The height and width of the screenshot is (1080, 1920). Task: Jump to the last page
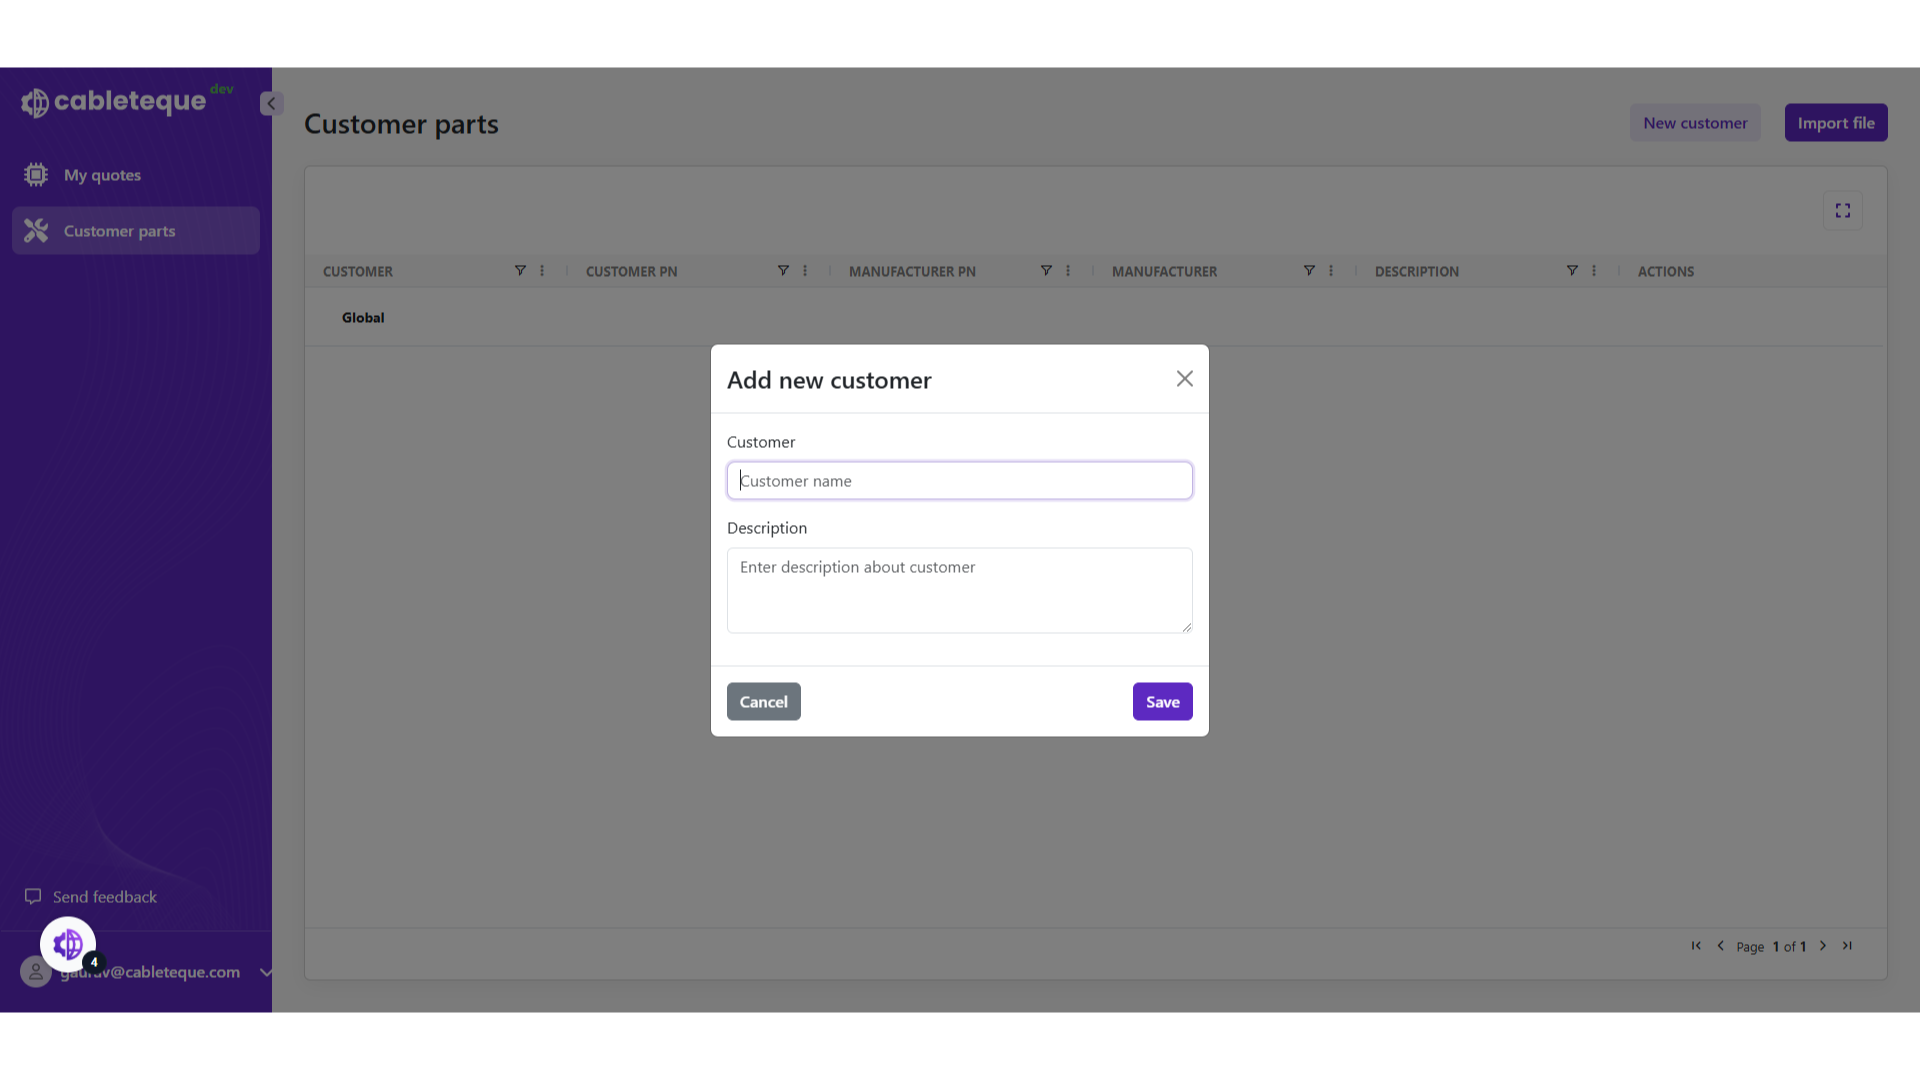(x=1848, y=946)
